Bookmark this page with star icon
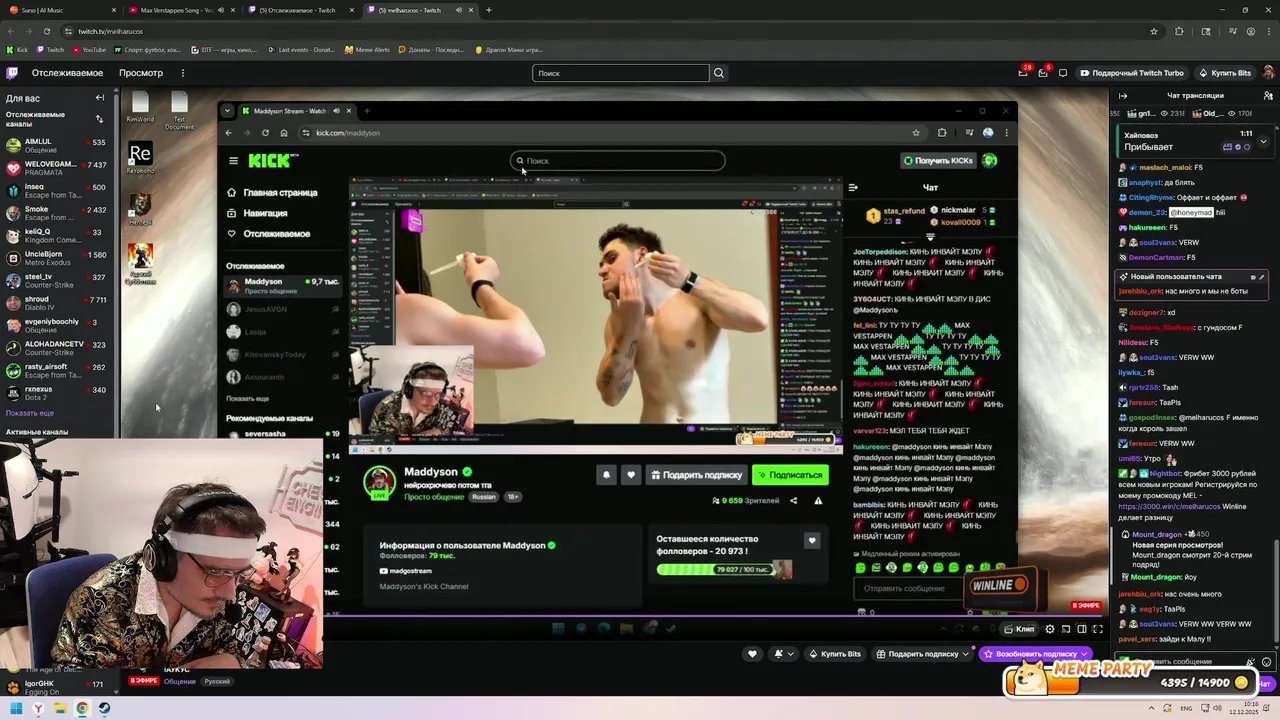This screenshot has width=1280, height=720. [1154, 31]
